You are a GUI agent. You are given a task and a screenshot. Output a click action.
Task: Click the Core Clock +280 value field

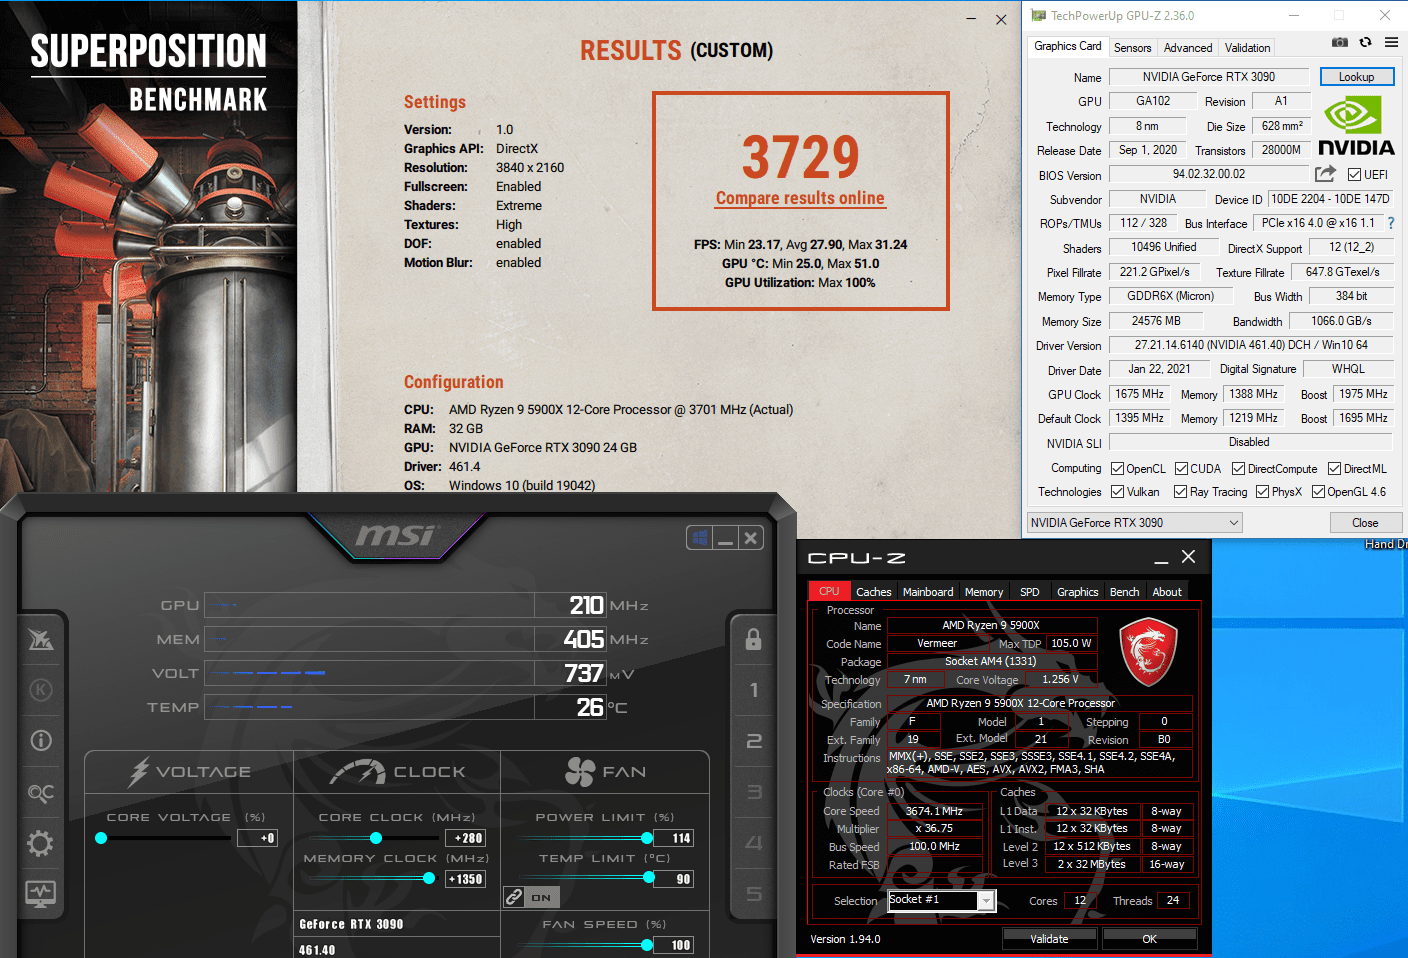coord(467,838)
